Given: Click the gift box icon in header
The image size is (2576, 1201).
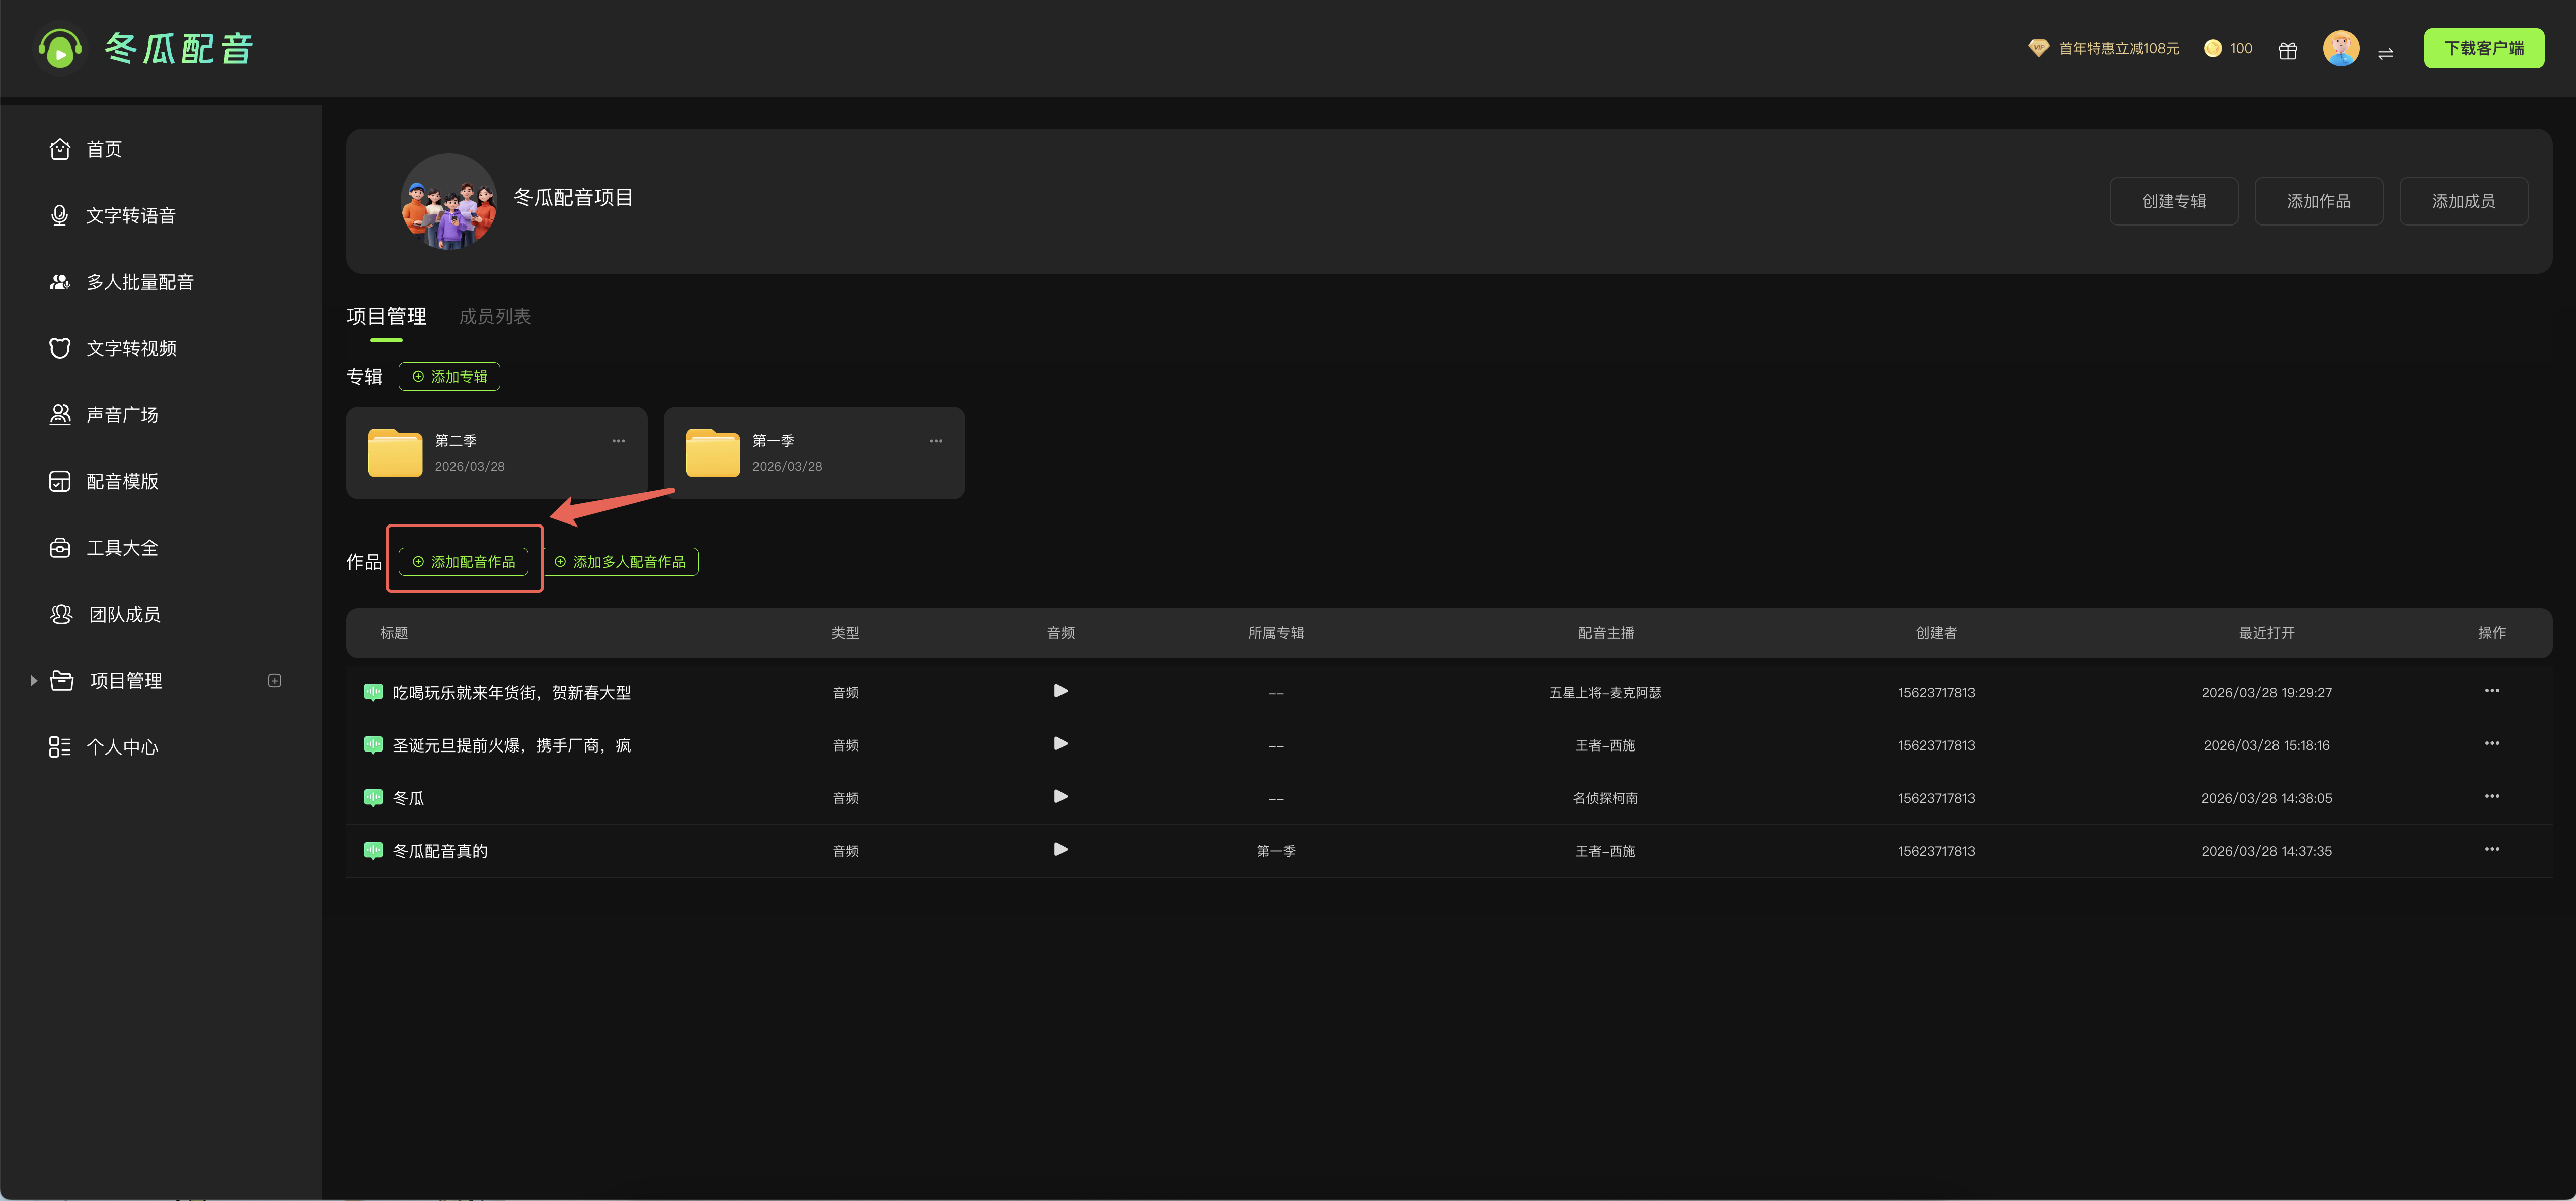Looking at the screenshot, I should point(2287,50).
